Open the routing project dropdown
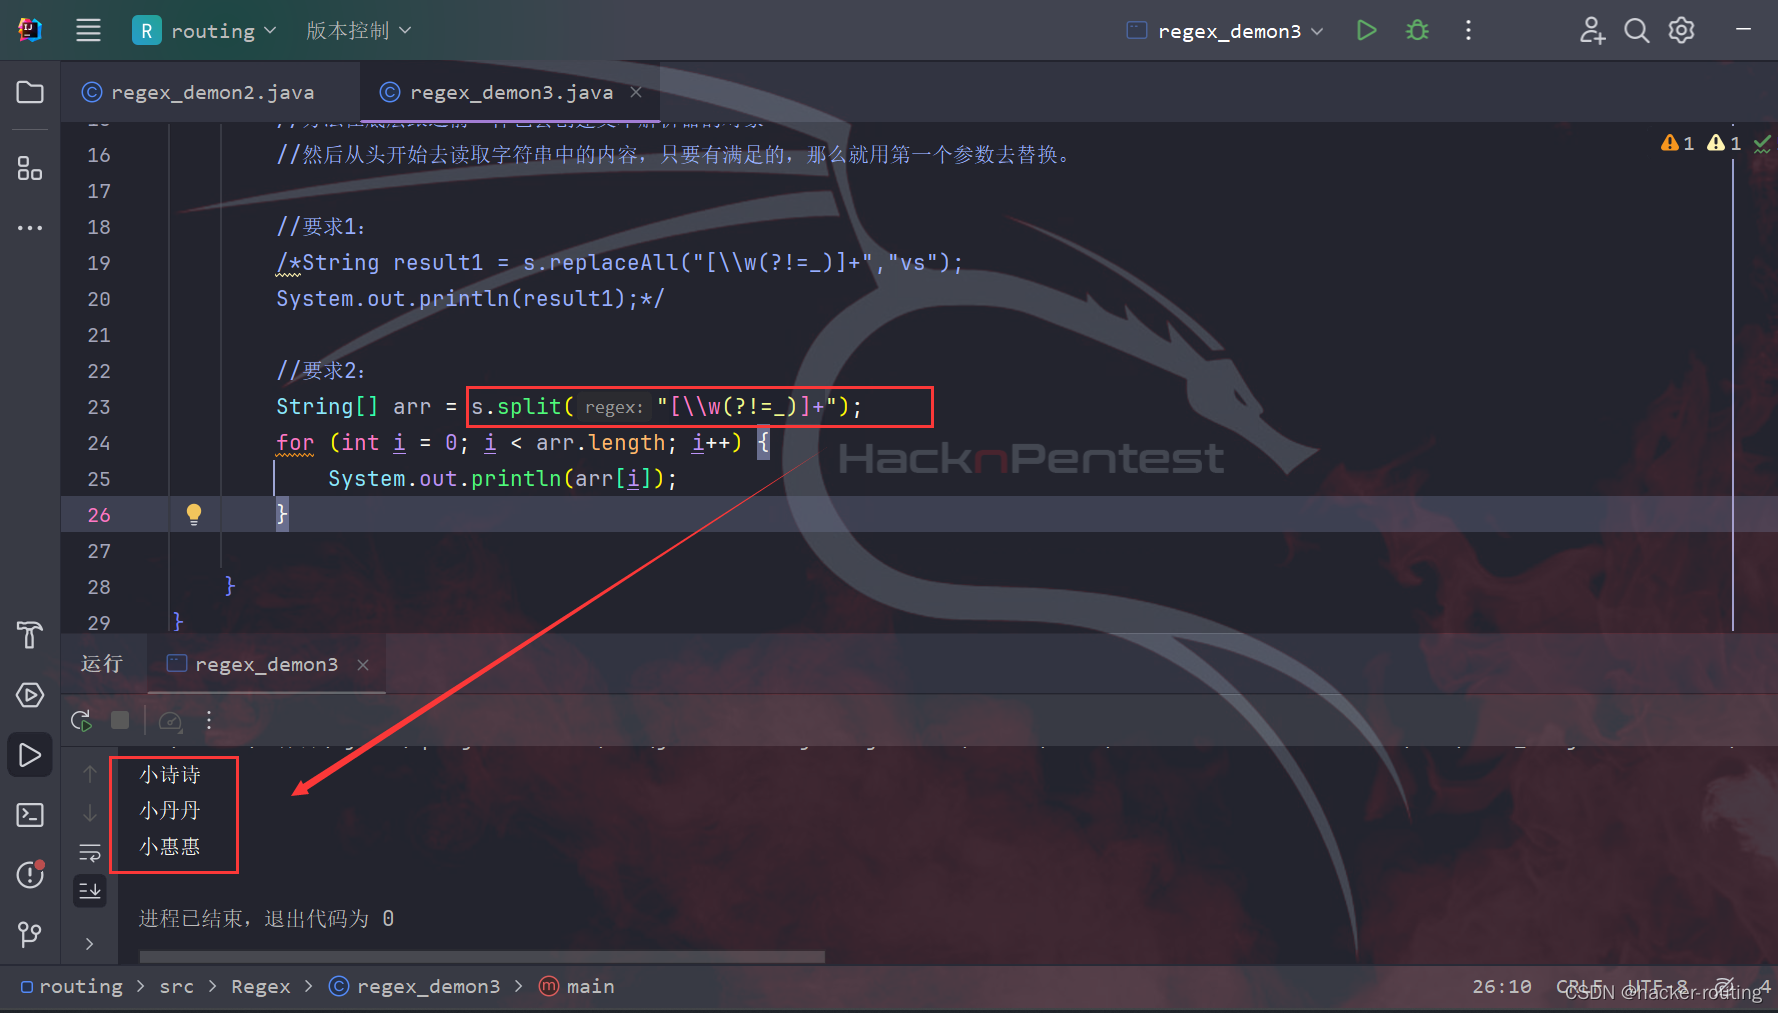 [205, 31]
